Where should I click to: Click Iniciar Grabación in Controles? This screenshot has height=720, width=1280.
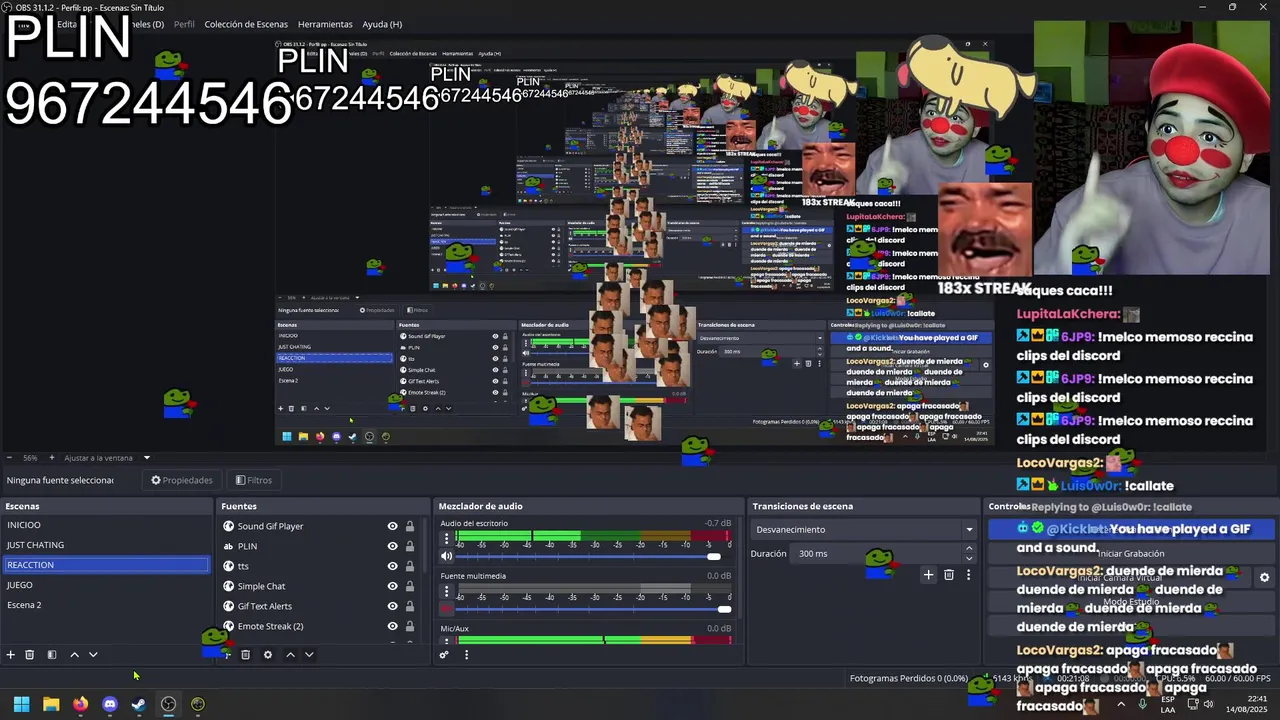click(x=1131, y=553)
